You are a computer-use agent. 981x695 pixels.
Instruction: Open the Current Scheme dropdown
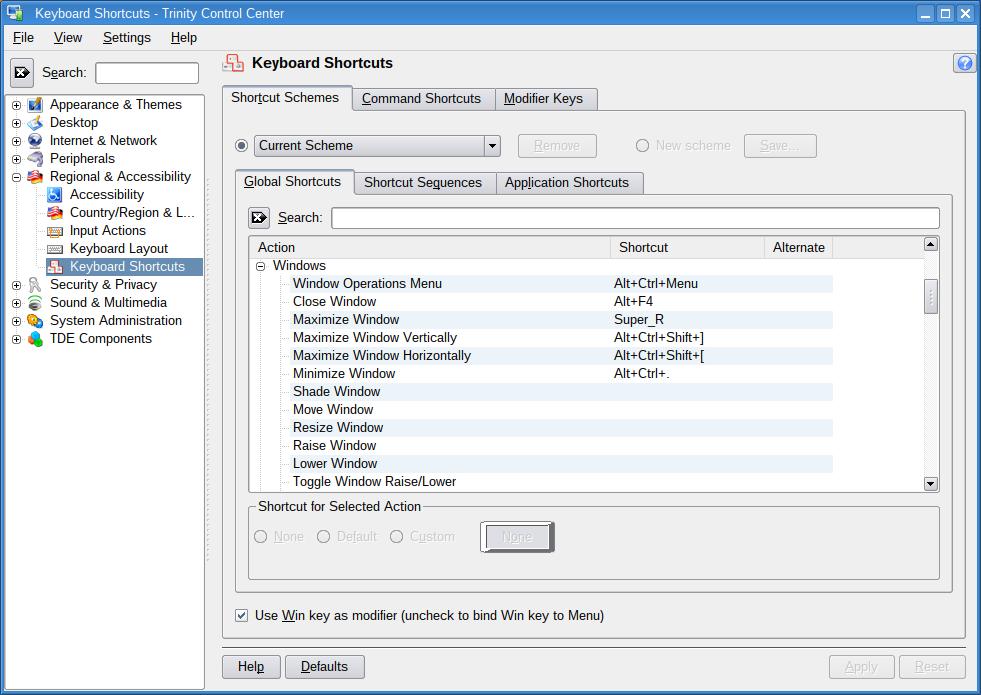point(377,146)
